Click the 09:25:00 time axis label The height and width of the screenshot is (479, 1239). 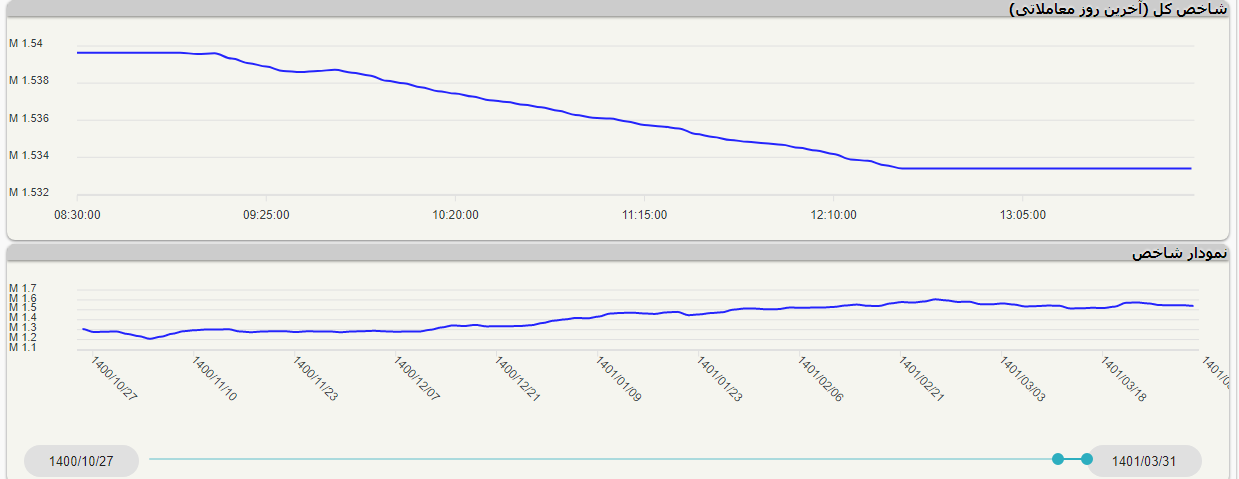coord(266,214)
